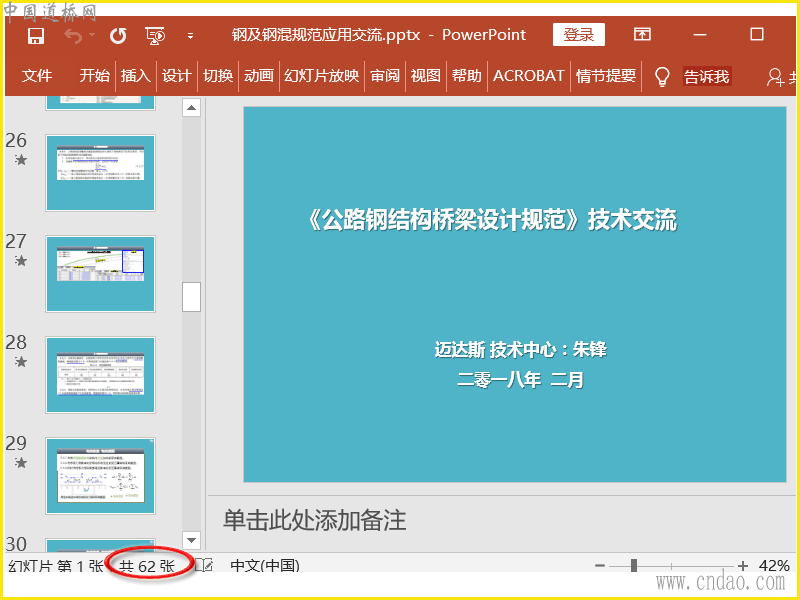Open Ribbon Display Options icon
Viewport: 800px width, 600px height.
pyautogui.click(x=642, y=35)
